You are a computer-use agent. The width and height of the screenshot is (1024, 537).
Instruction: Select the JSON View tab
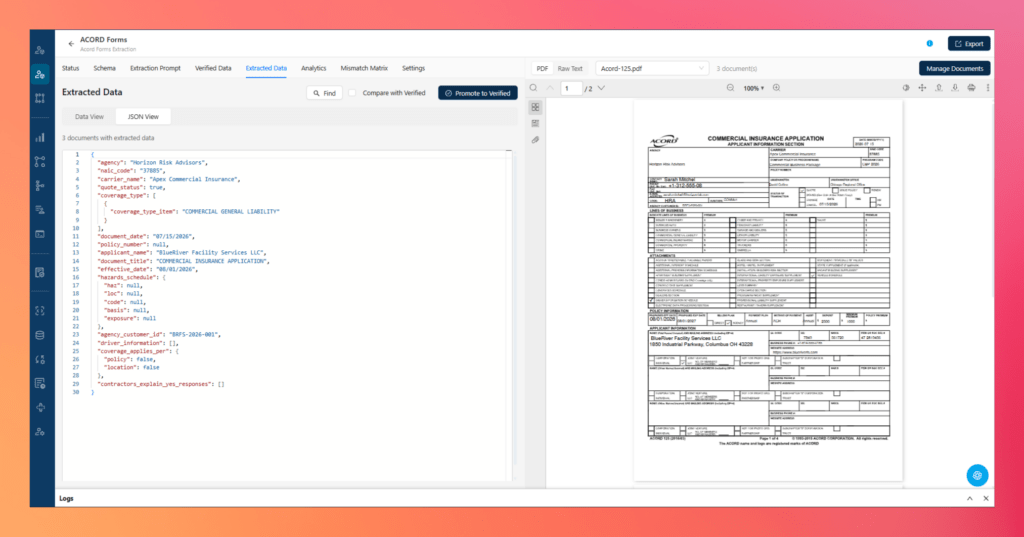143,117
